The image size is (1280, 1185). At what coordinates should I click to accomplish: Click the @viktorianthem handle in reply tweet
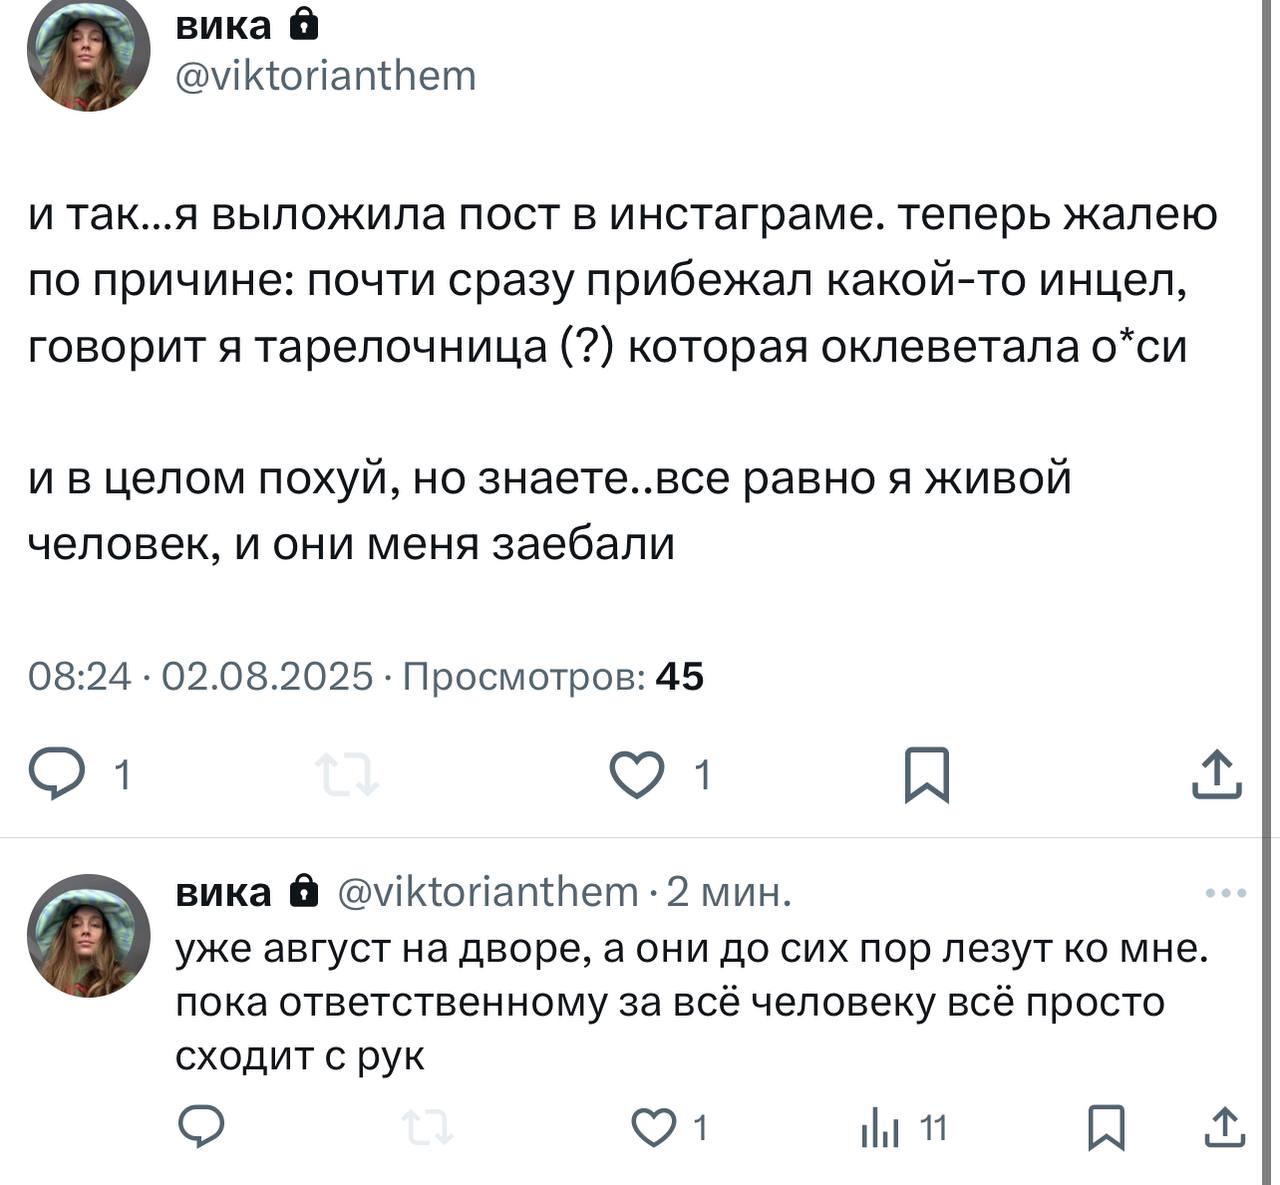click(488, 891)
